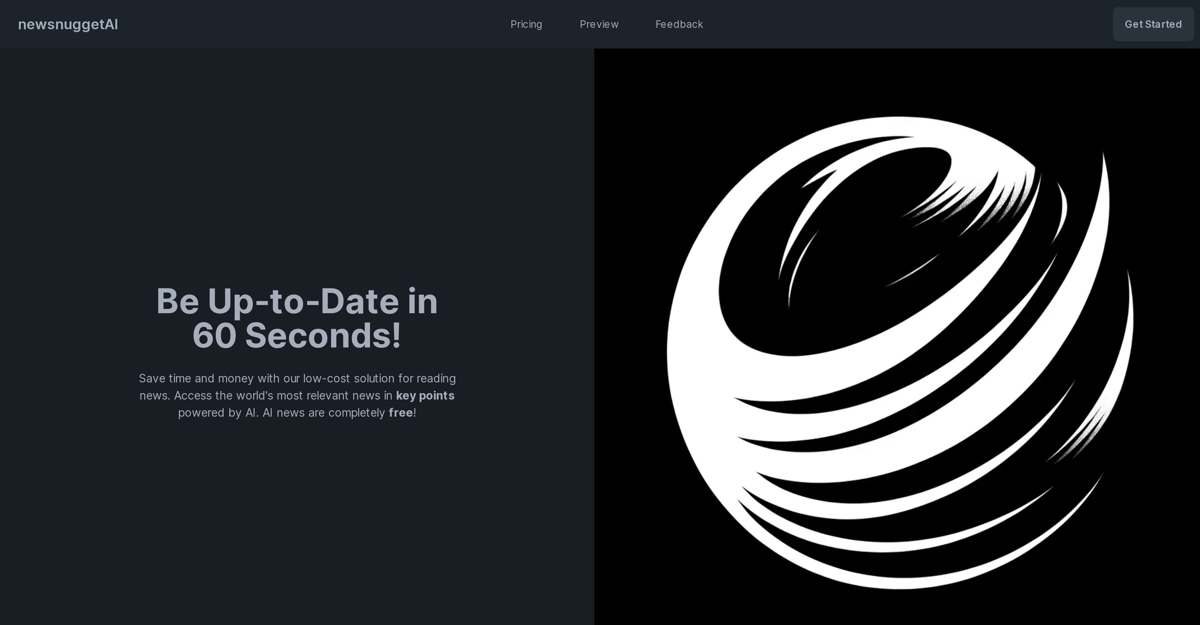Screen dimensions: 1200x625
Task: Click the bold 'key points' text
Action: click(x=425, y=395)
